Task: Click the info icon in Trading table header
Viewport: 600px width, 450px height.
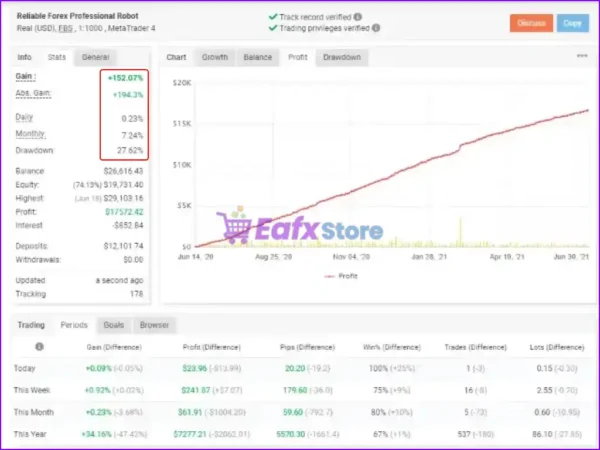Action: [x=39, y=347]
